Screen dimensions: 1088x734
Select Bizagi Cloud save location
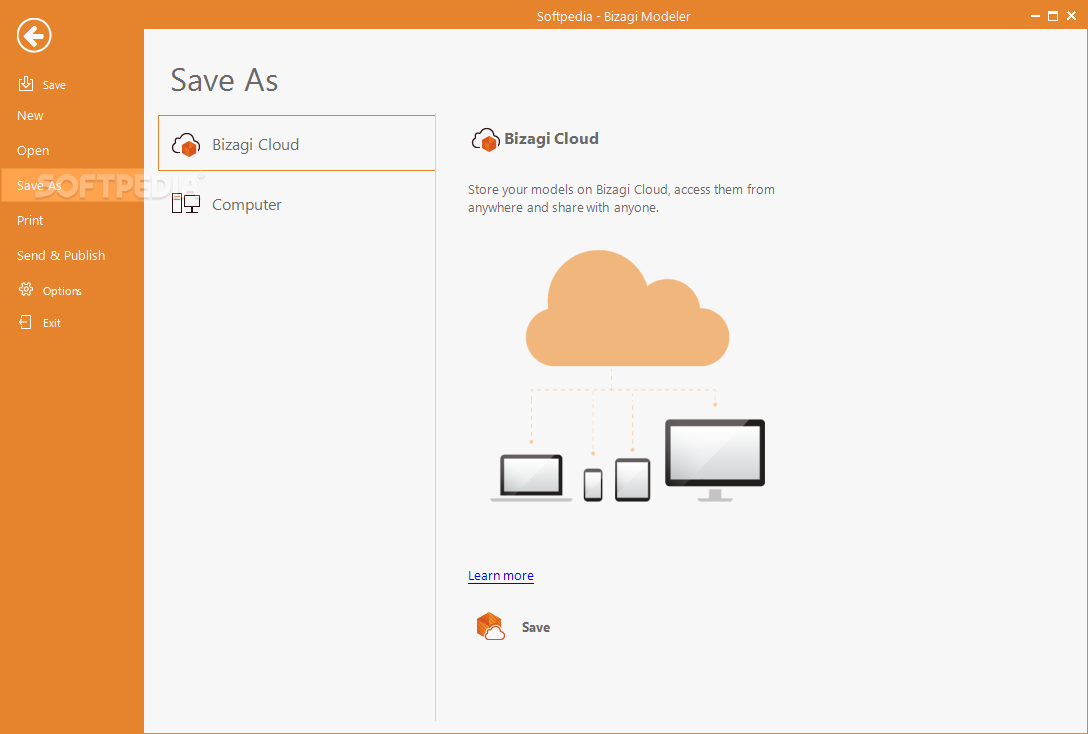(297, 144)
